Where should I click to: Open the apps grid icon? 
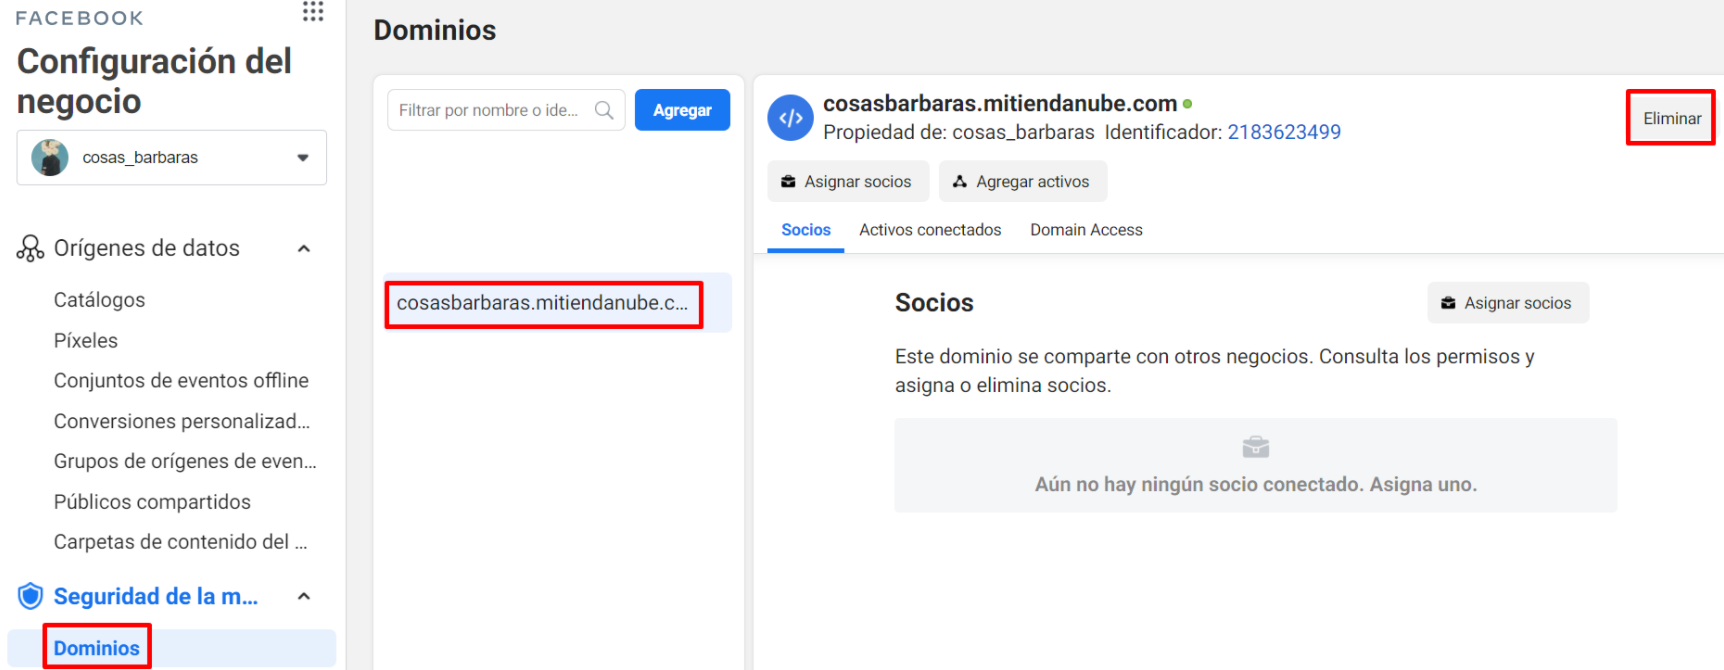313,11
